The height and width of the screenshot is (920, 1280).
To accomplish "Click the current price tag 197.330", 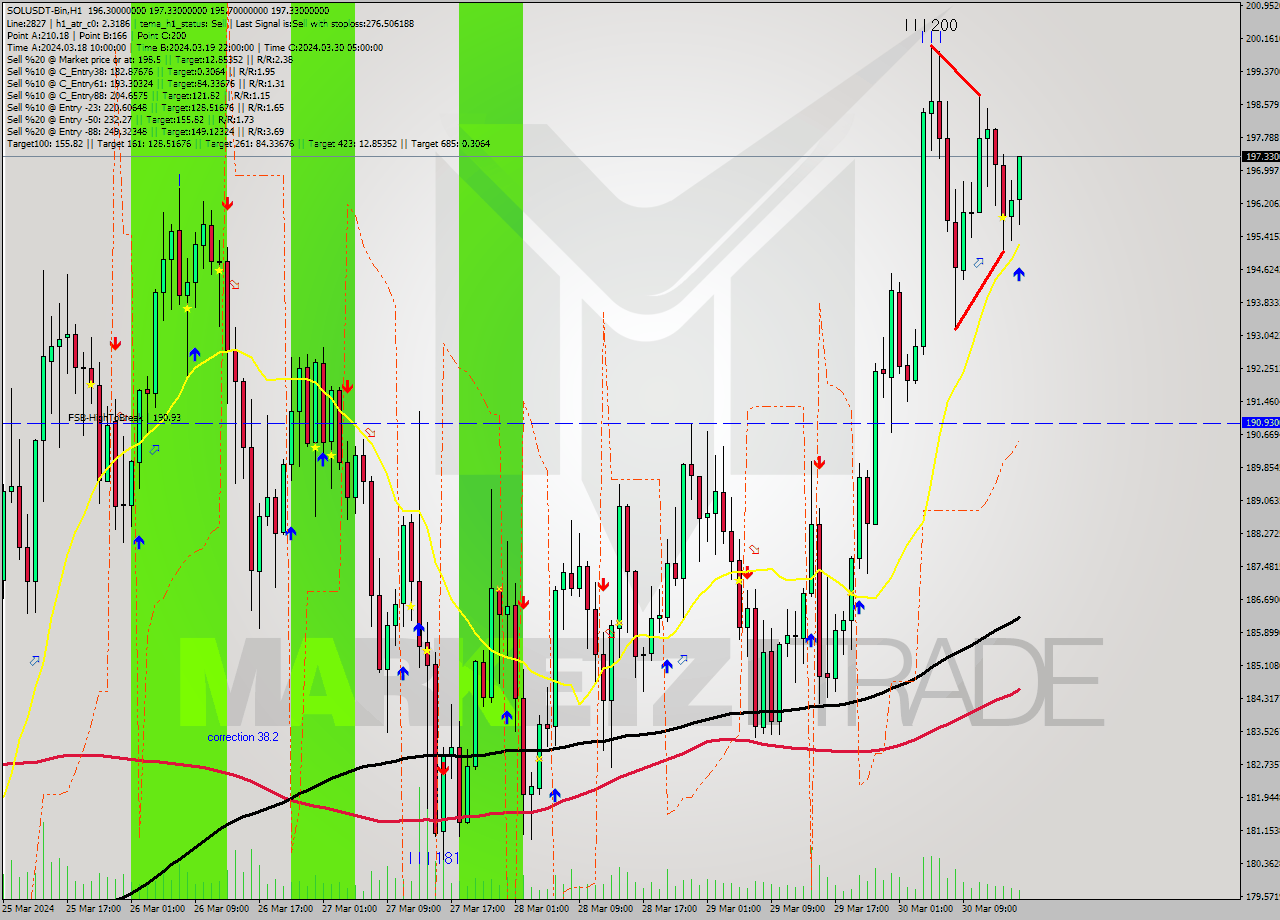I will [x=1260, y=157].
